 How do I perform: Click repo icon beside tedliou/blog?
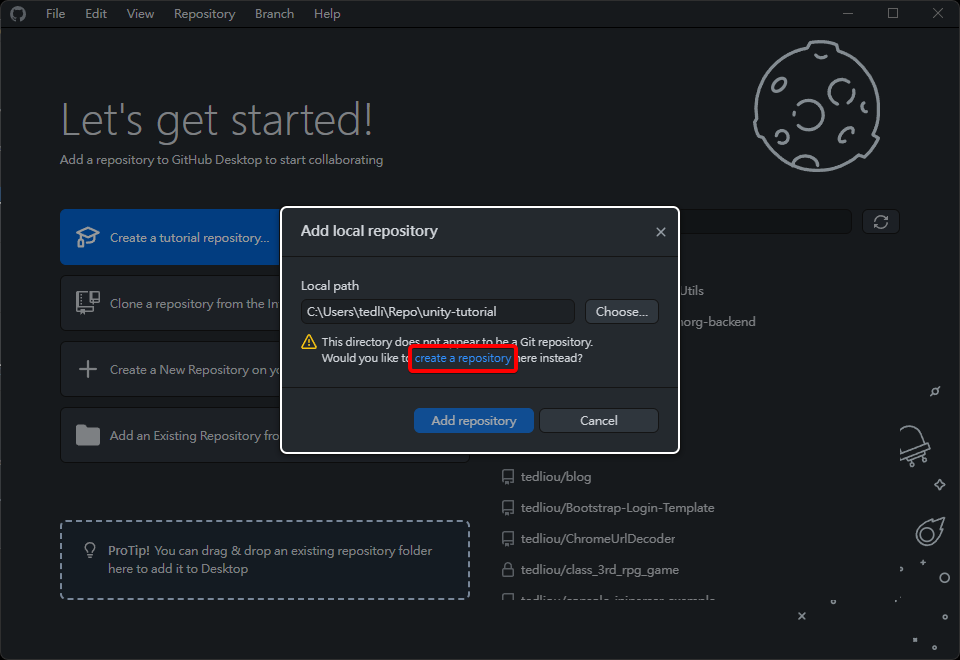pyautogui.click(x=508, y=477)
